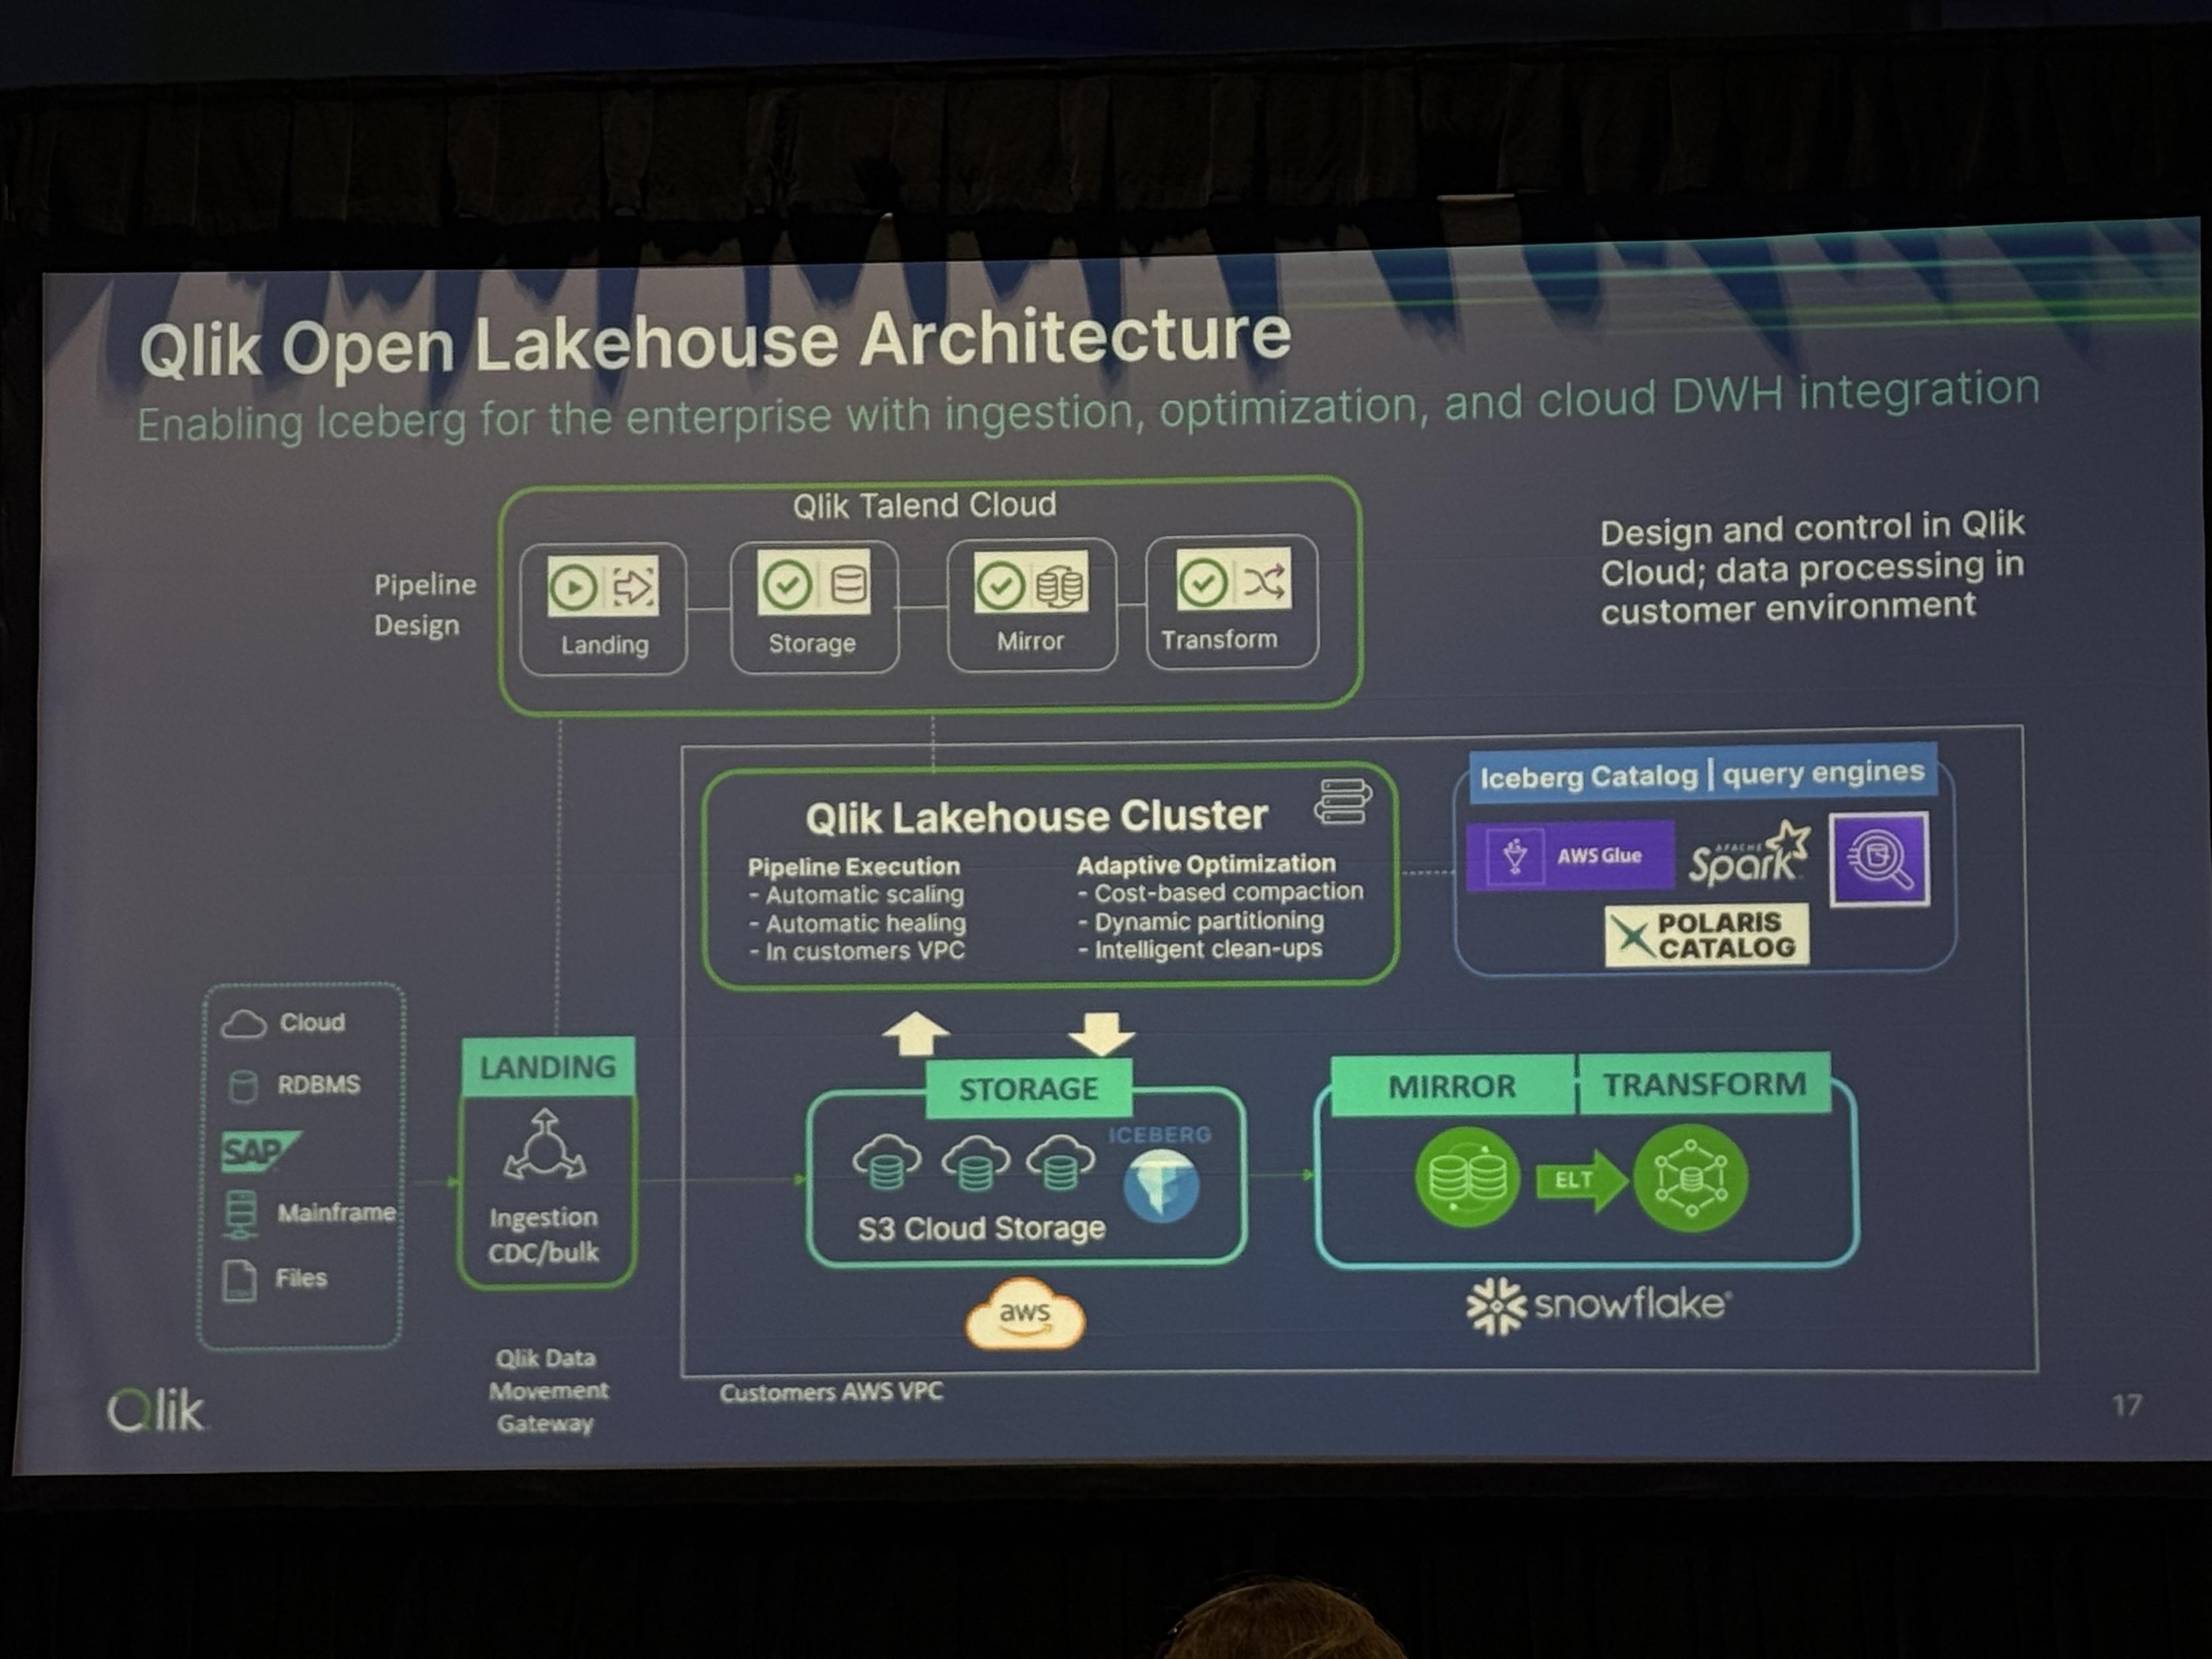Click the Apache Spark logo

tap(1750, 855)
